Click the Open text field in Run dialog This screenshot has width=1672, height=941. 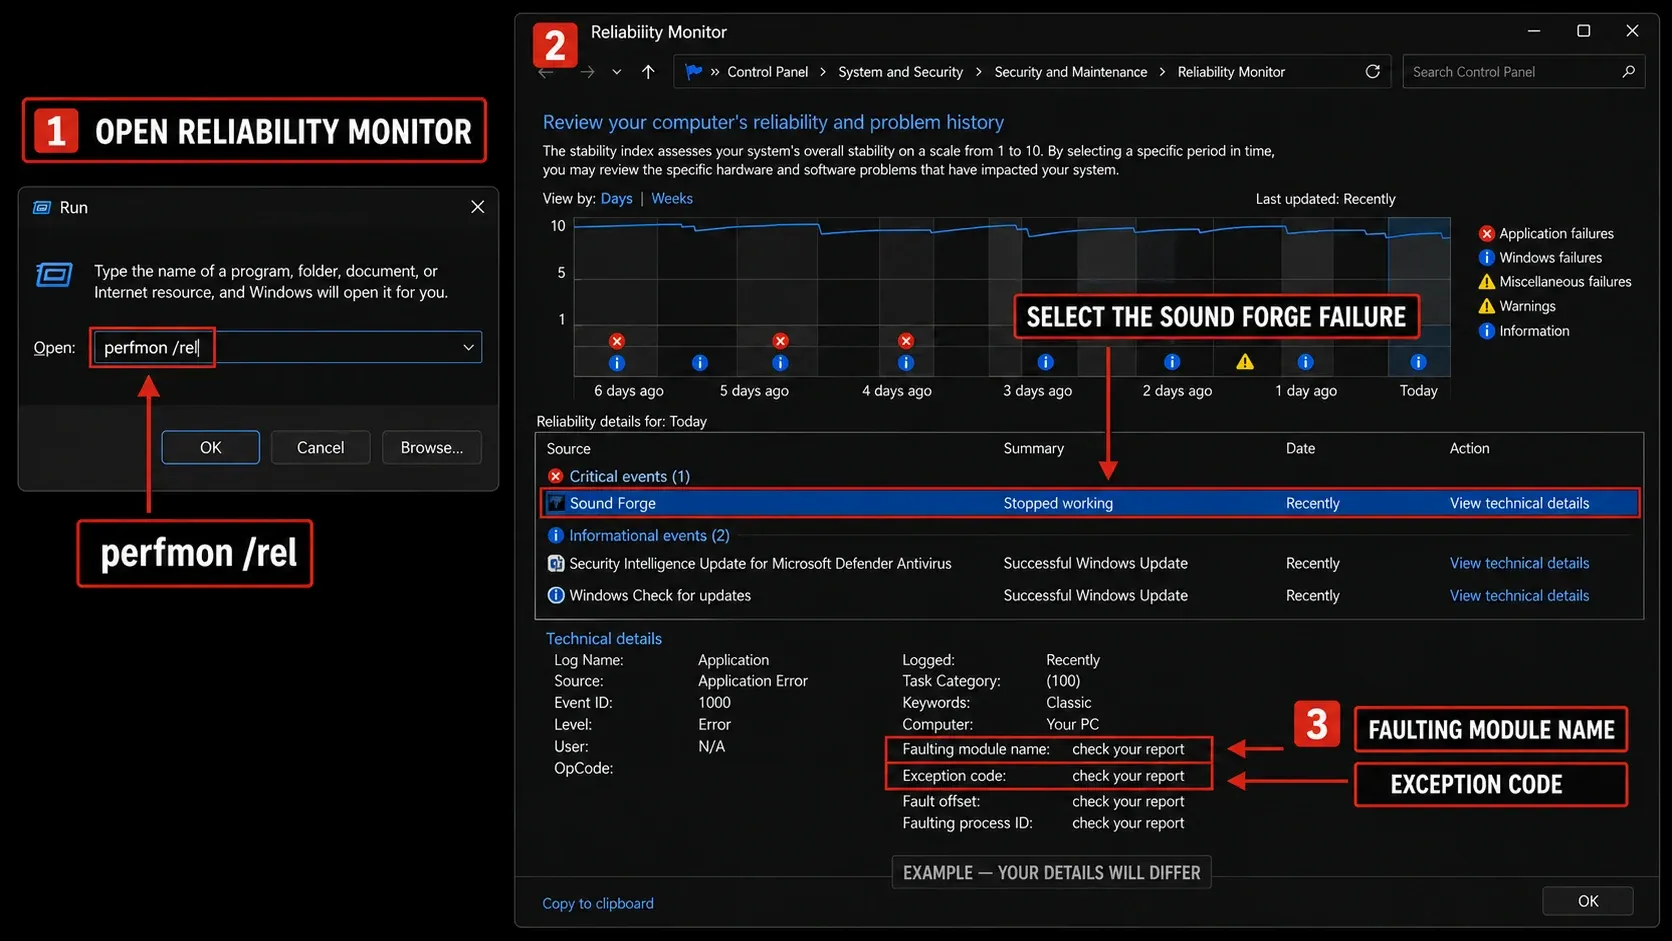click(x=287, y=347)
